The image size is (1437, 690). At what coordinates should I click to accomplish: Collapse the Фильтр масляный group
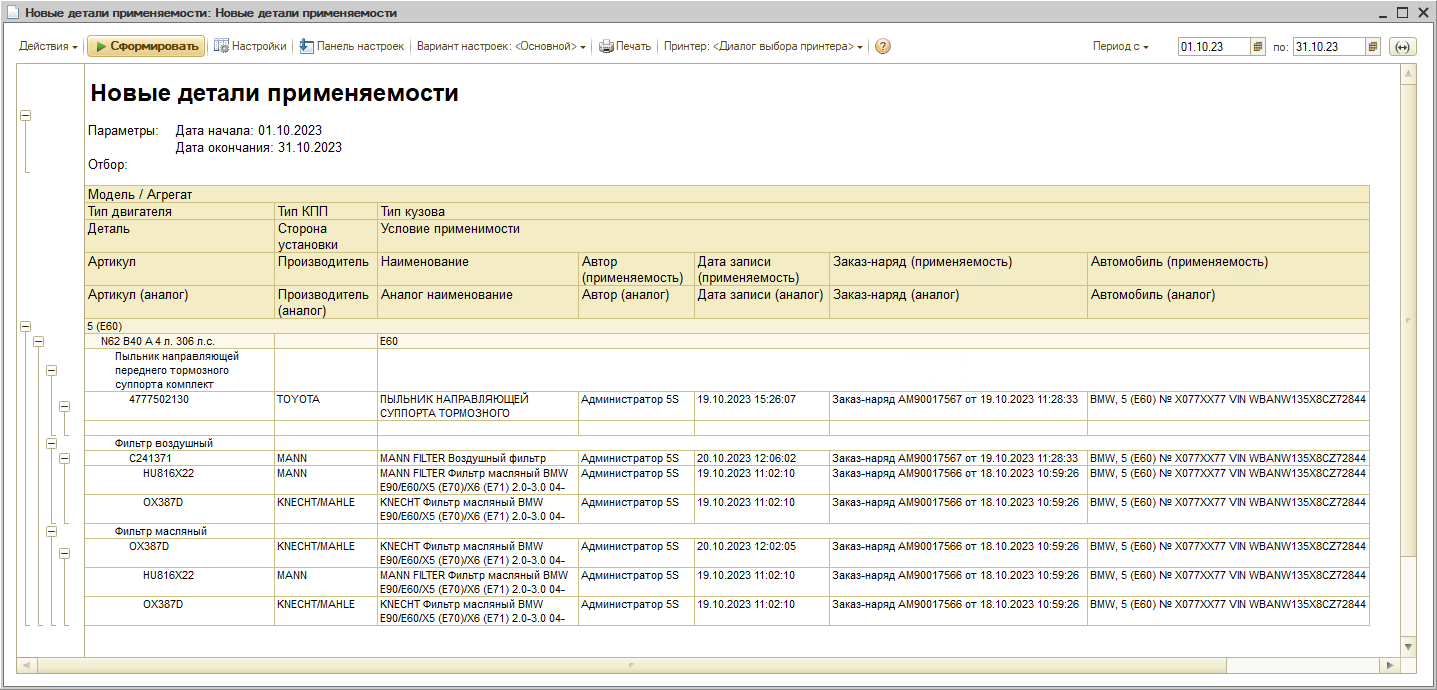[x=52, y=531]
